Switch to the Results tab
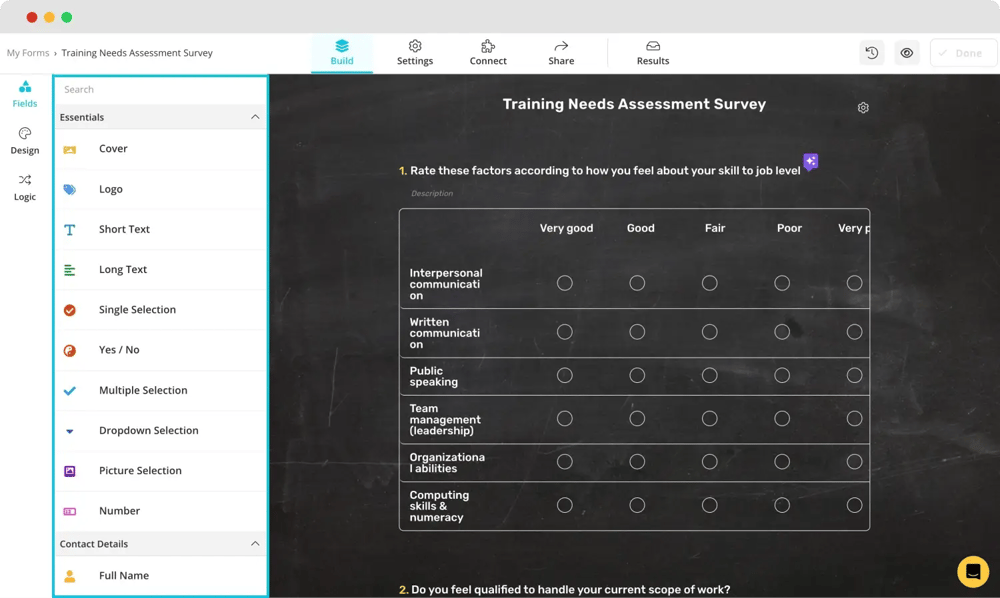The image size is (1000, 598). [653, 53]
